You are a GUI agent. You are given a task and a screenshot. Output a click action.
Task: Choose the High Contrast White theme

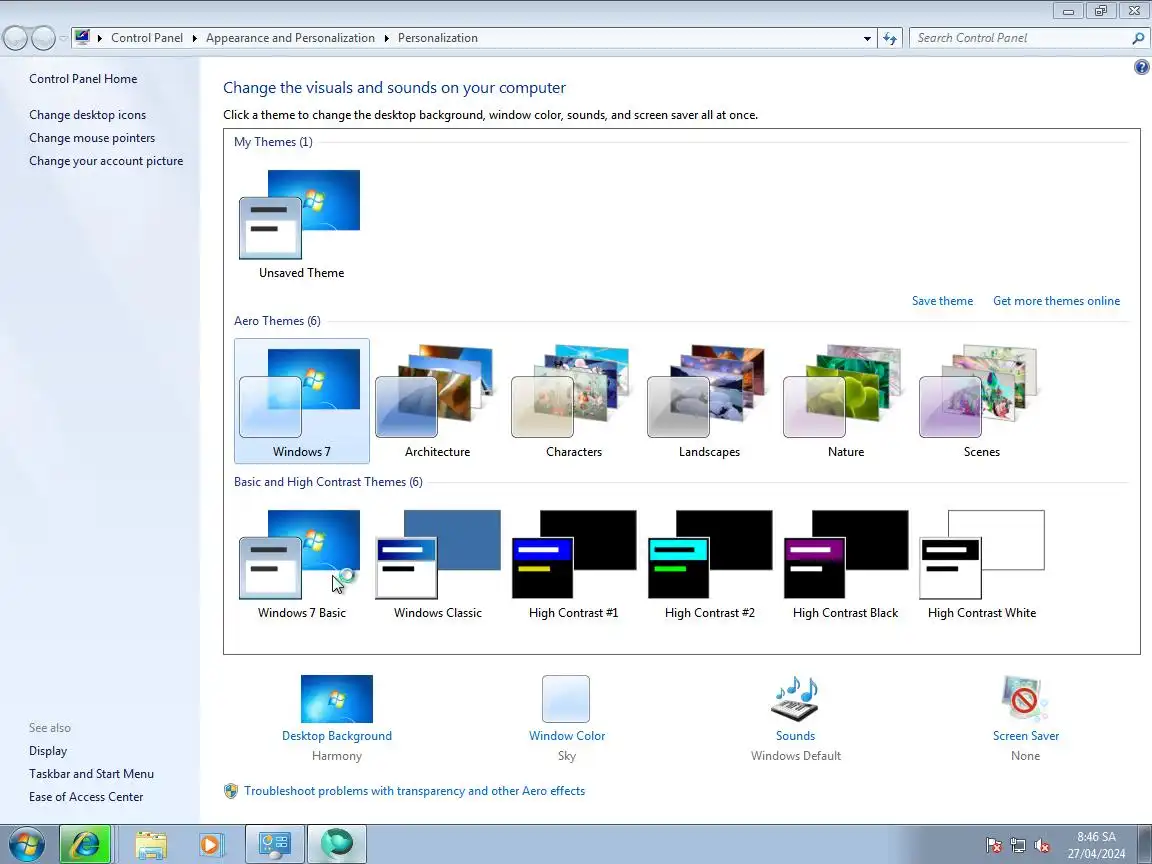(x=982, y=564)
